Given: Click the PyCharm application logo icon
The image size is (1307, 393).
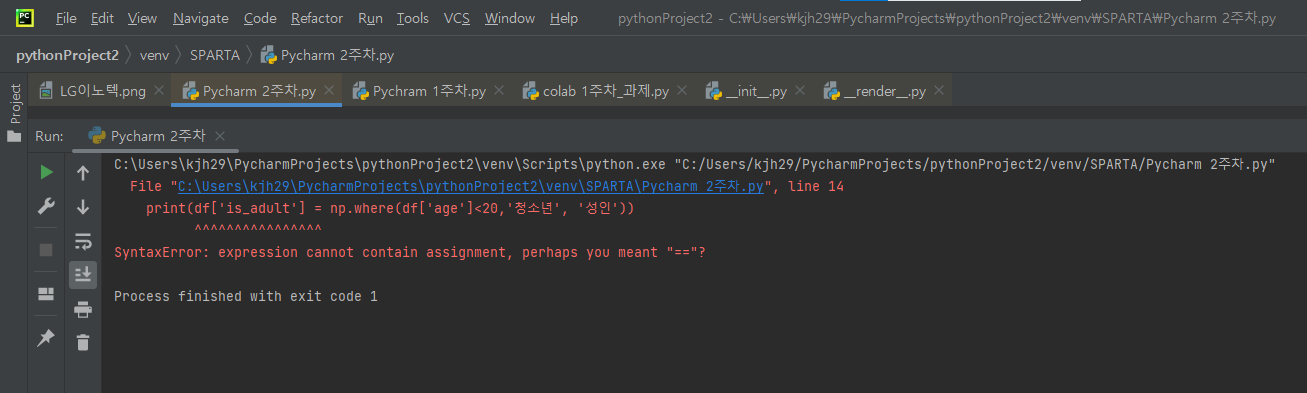Looking at the screenshot, I should pos(25,18).
